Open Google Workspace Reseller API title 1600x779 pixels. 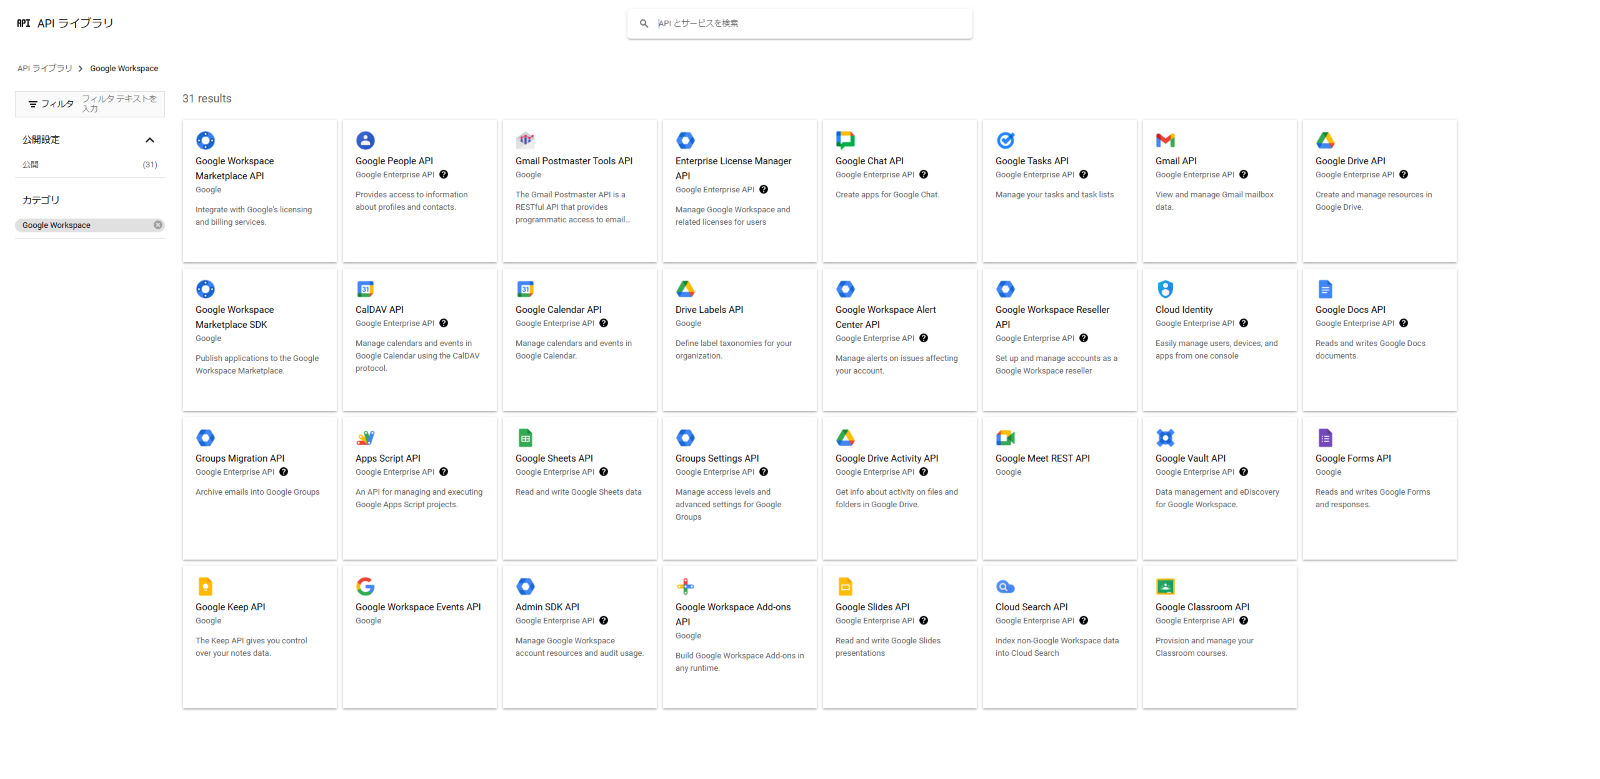tap(1052, 317)
